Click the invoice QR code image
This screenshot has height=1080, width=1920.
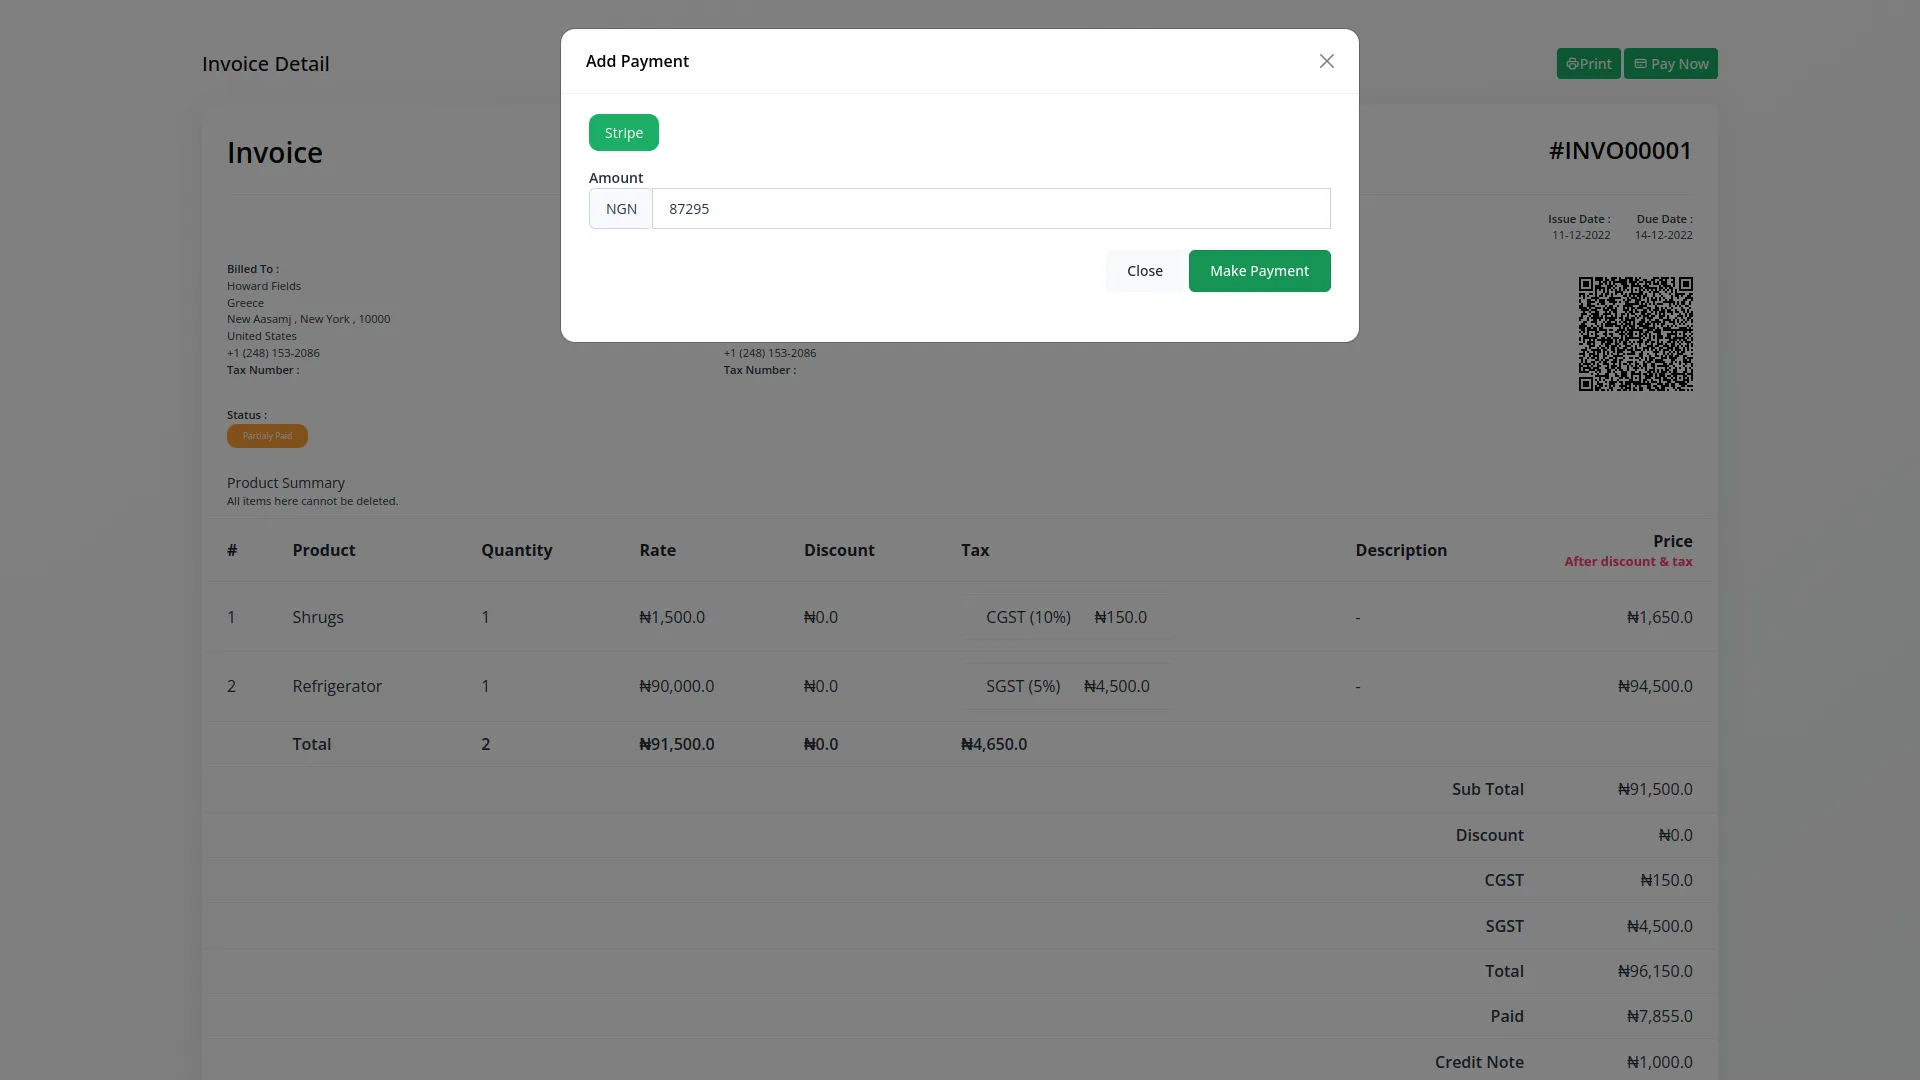[1635, 334]
